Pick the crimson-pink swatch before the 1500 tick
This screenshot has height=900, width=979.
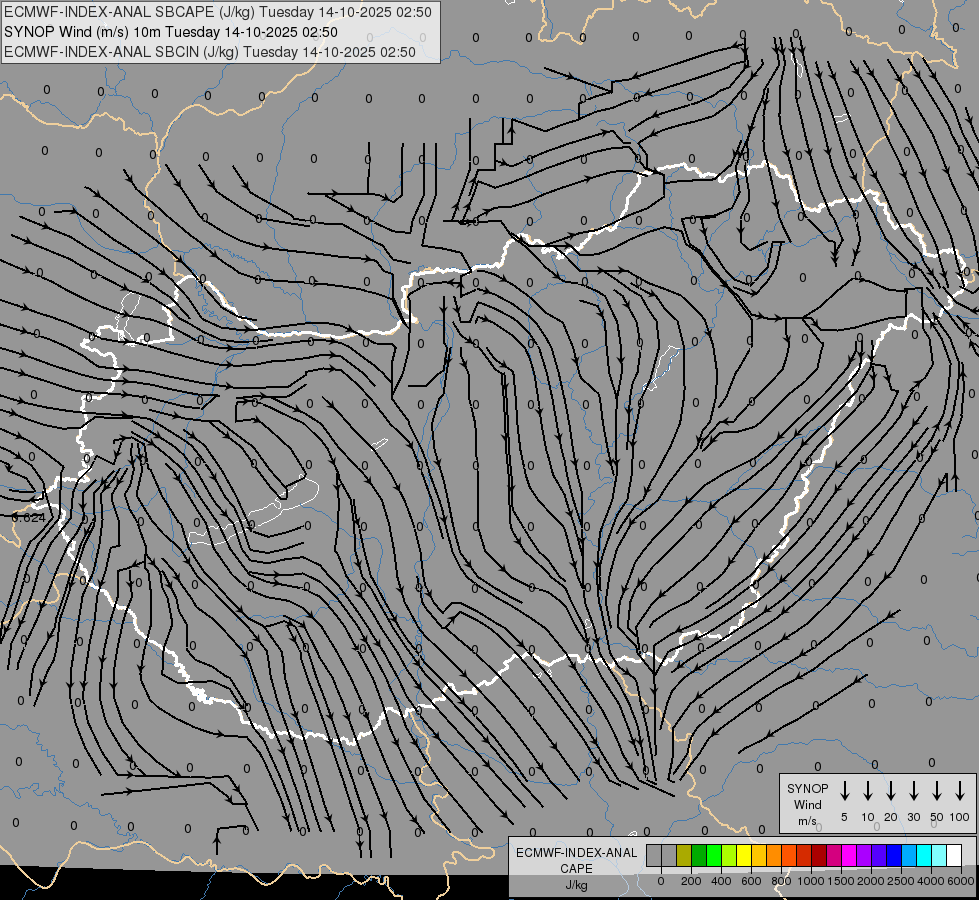coord(834,855)
